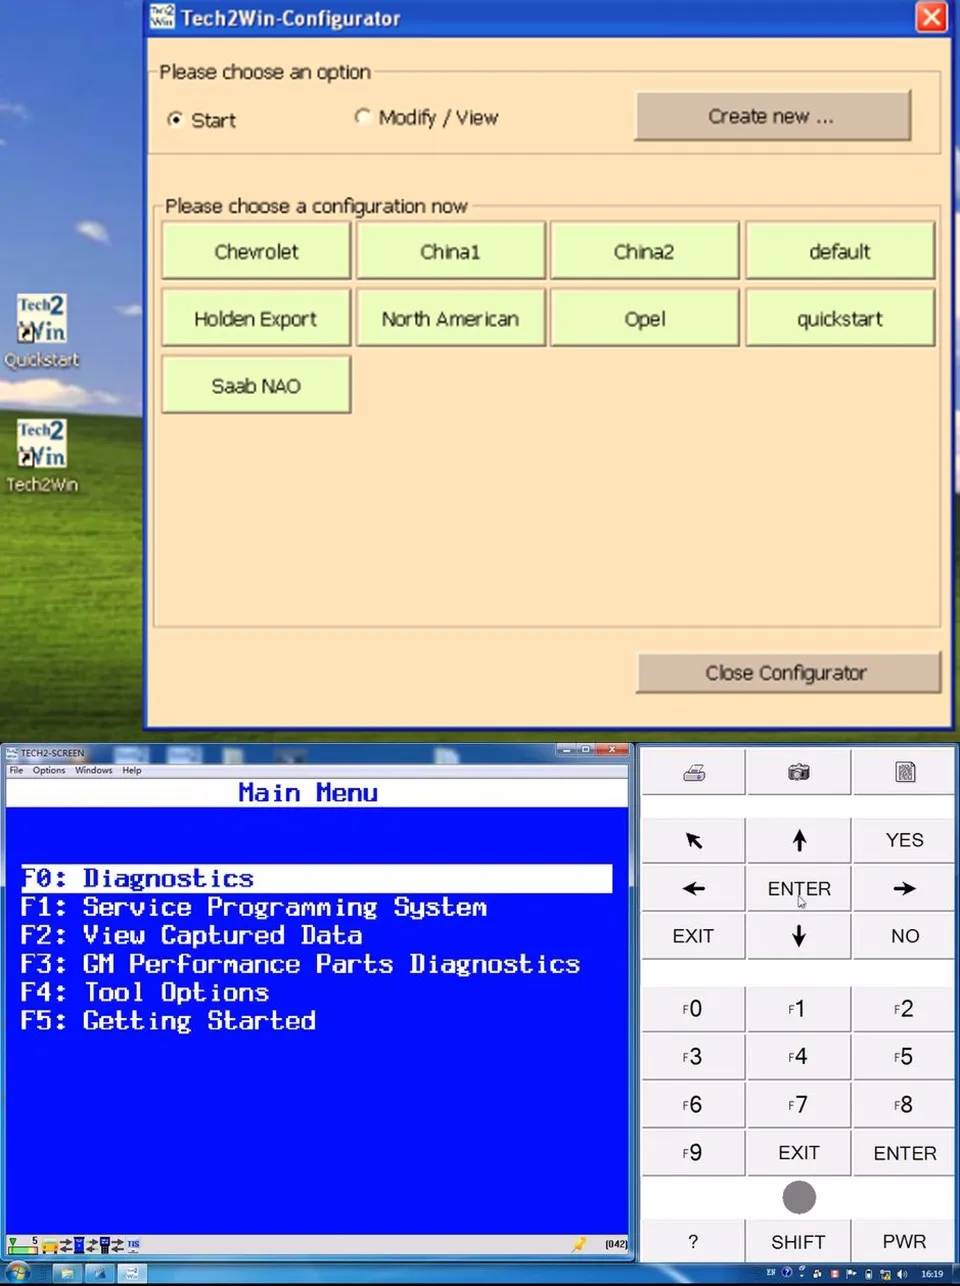Click the yellow car icon in status bar
Viewport: 960px width, 1286px height.
(49, 1246)
